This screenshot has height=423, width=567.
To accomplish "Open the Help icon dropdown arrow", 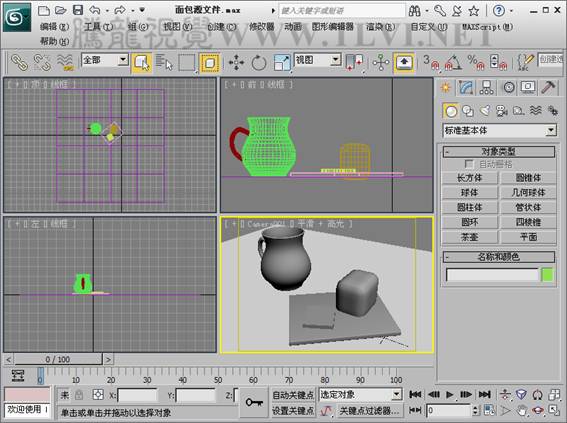I will click(x=511, y=11).
